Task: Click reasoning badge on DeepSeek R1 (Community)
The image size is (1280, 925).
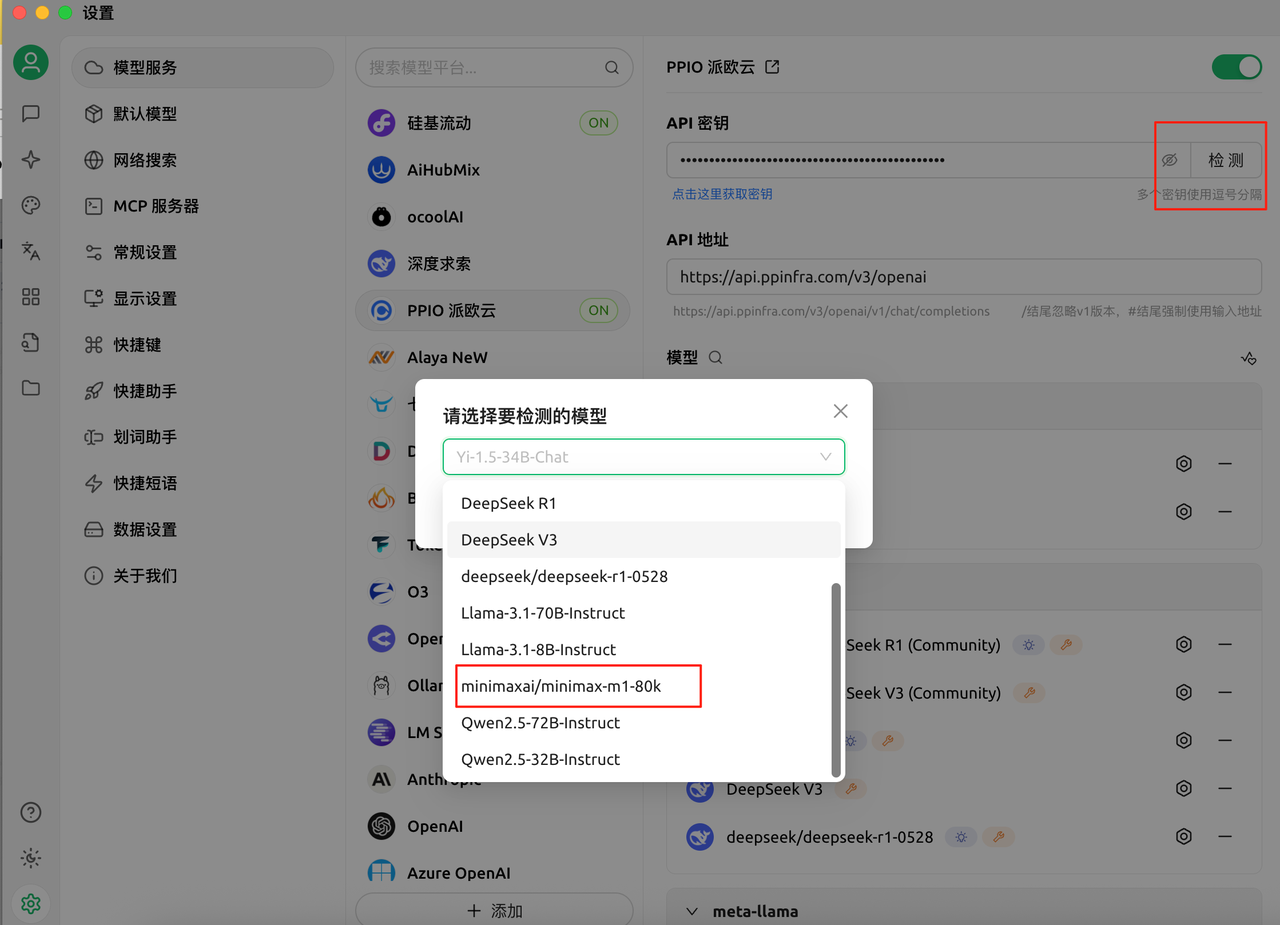Action: 1028,645
